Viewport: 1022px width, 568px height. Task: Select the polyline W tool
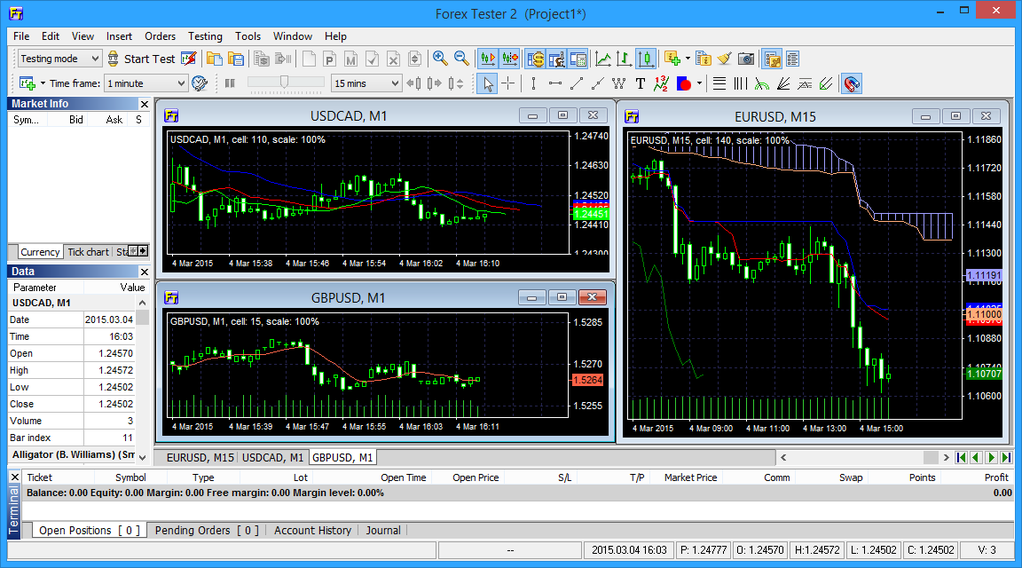click(619, 83)
